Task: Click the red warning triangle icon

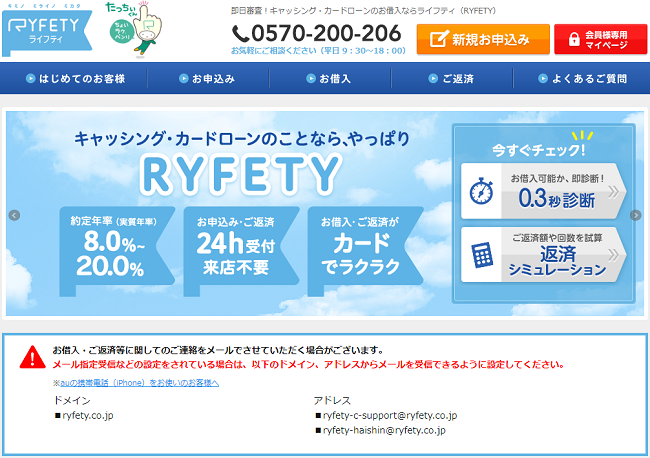Action: [x=32, y=357]
